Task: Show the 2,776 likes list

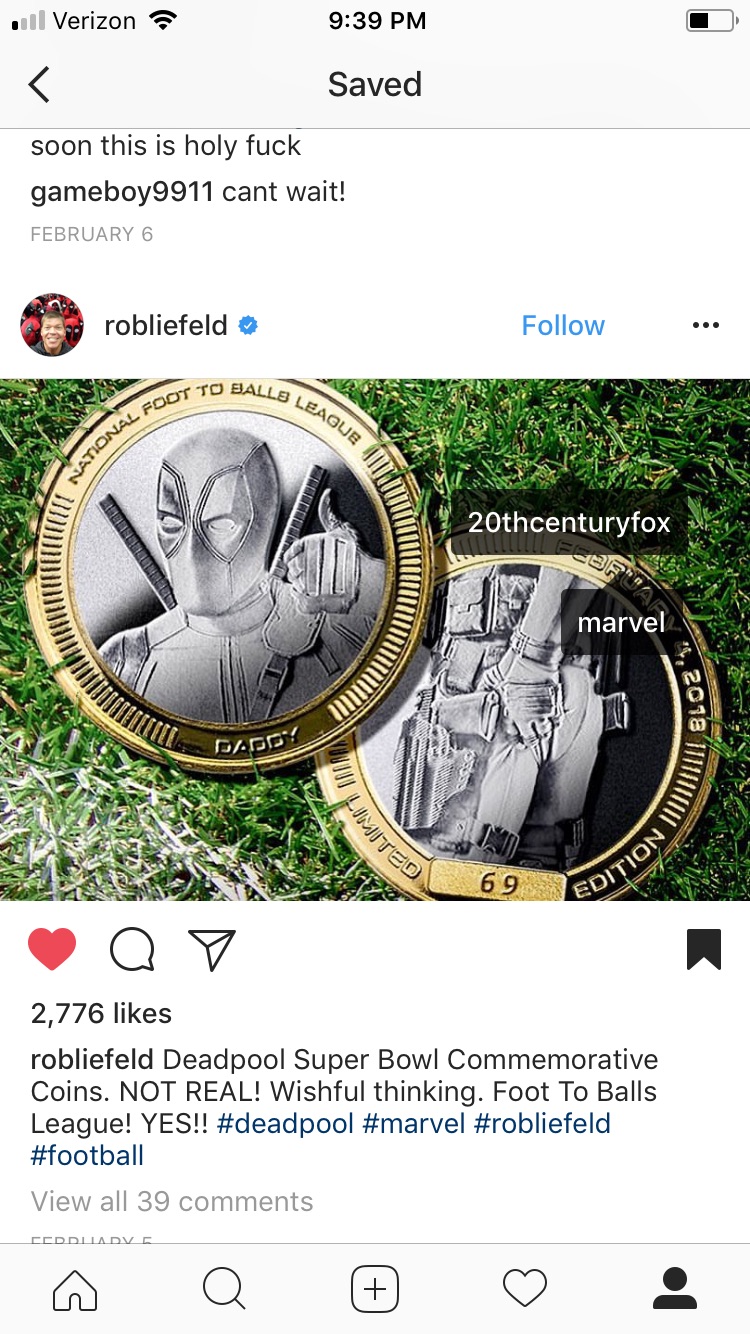Action: (x=101, y=1013)
